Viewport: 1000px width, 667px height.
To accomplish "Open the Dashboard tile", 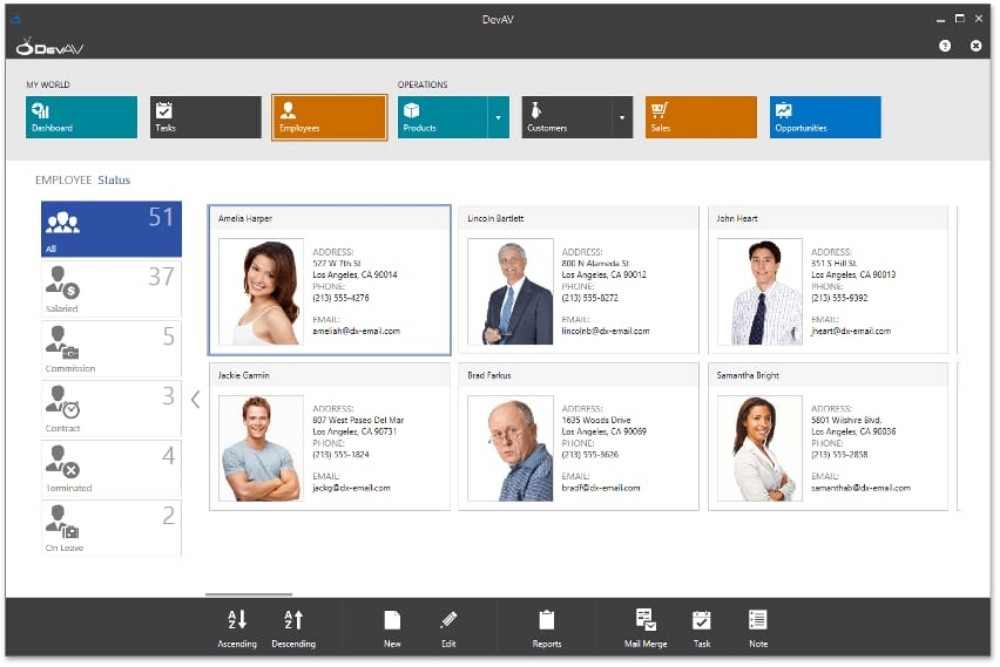I will pyautogui.click(x=82, y=117).
